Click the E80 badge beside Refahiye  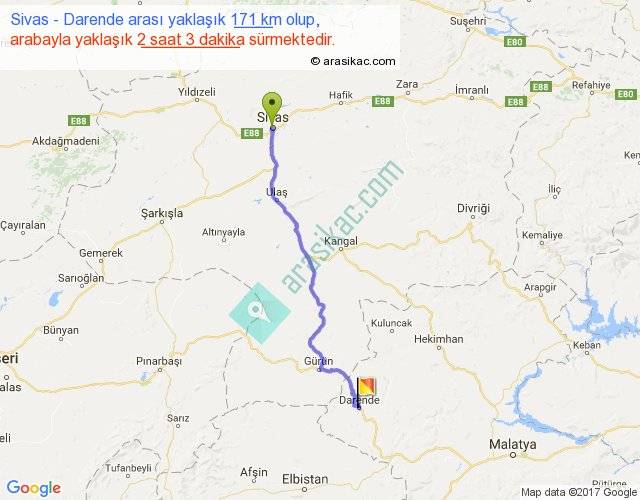[625, 94]
